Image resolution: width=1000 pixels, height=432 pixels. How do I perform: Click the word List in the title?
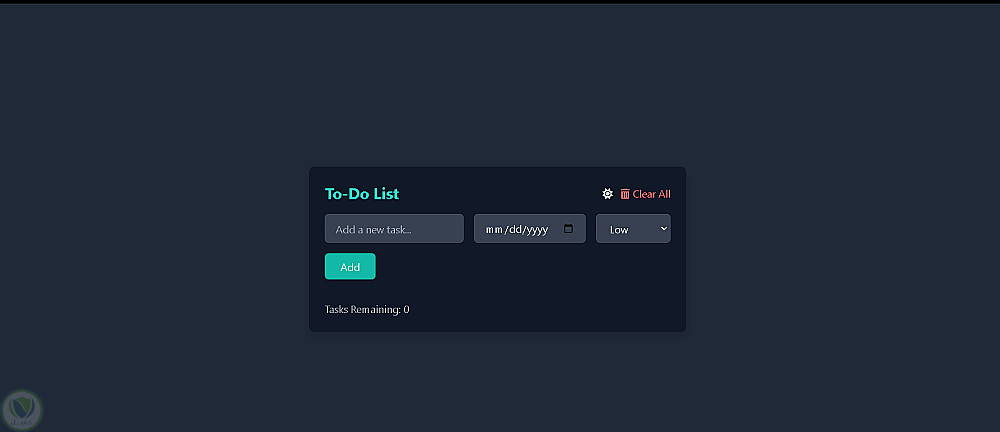(x=386, y=194)
